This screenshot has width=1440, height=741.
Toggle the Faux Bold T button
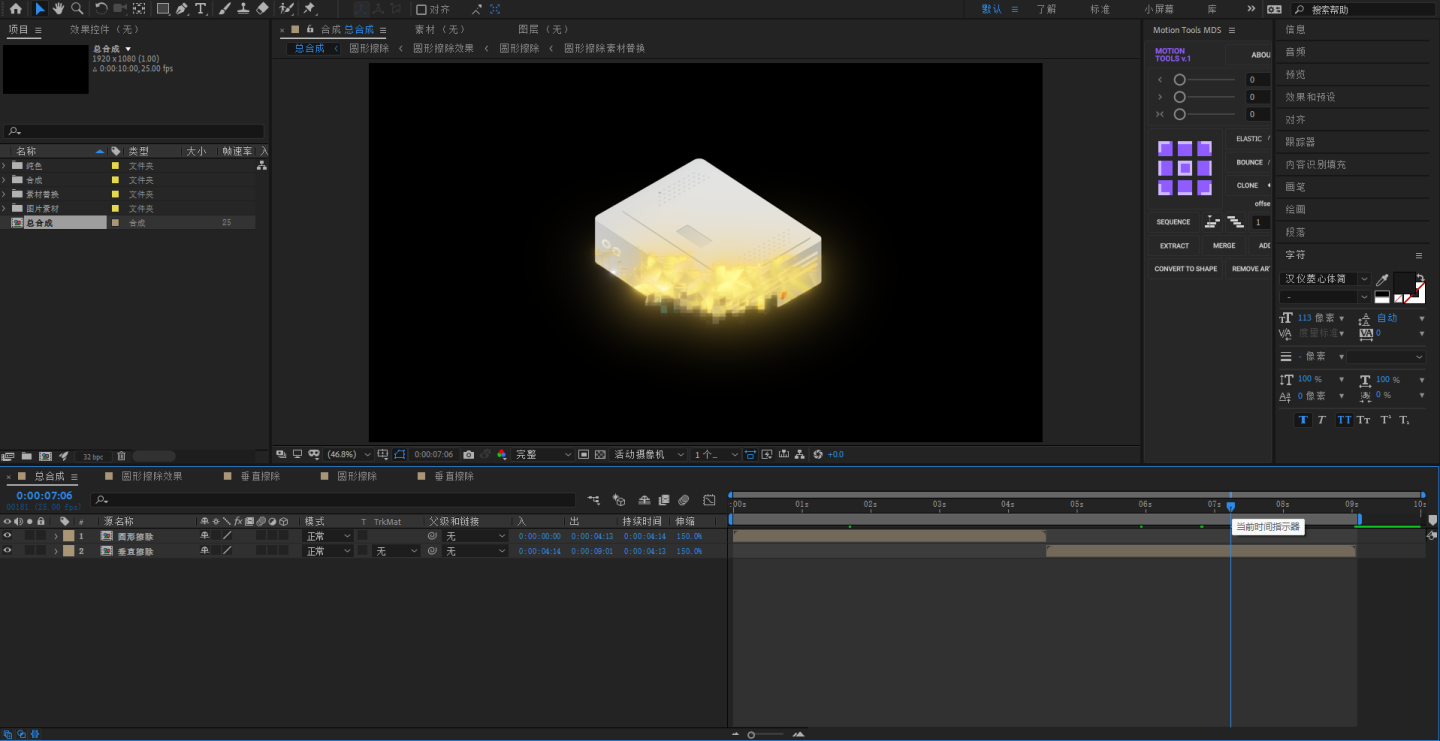point(1303,420)
